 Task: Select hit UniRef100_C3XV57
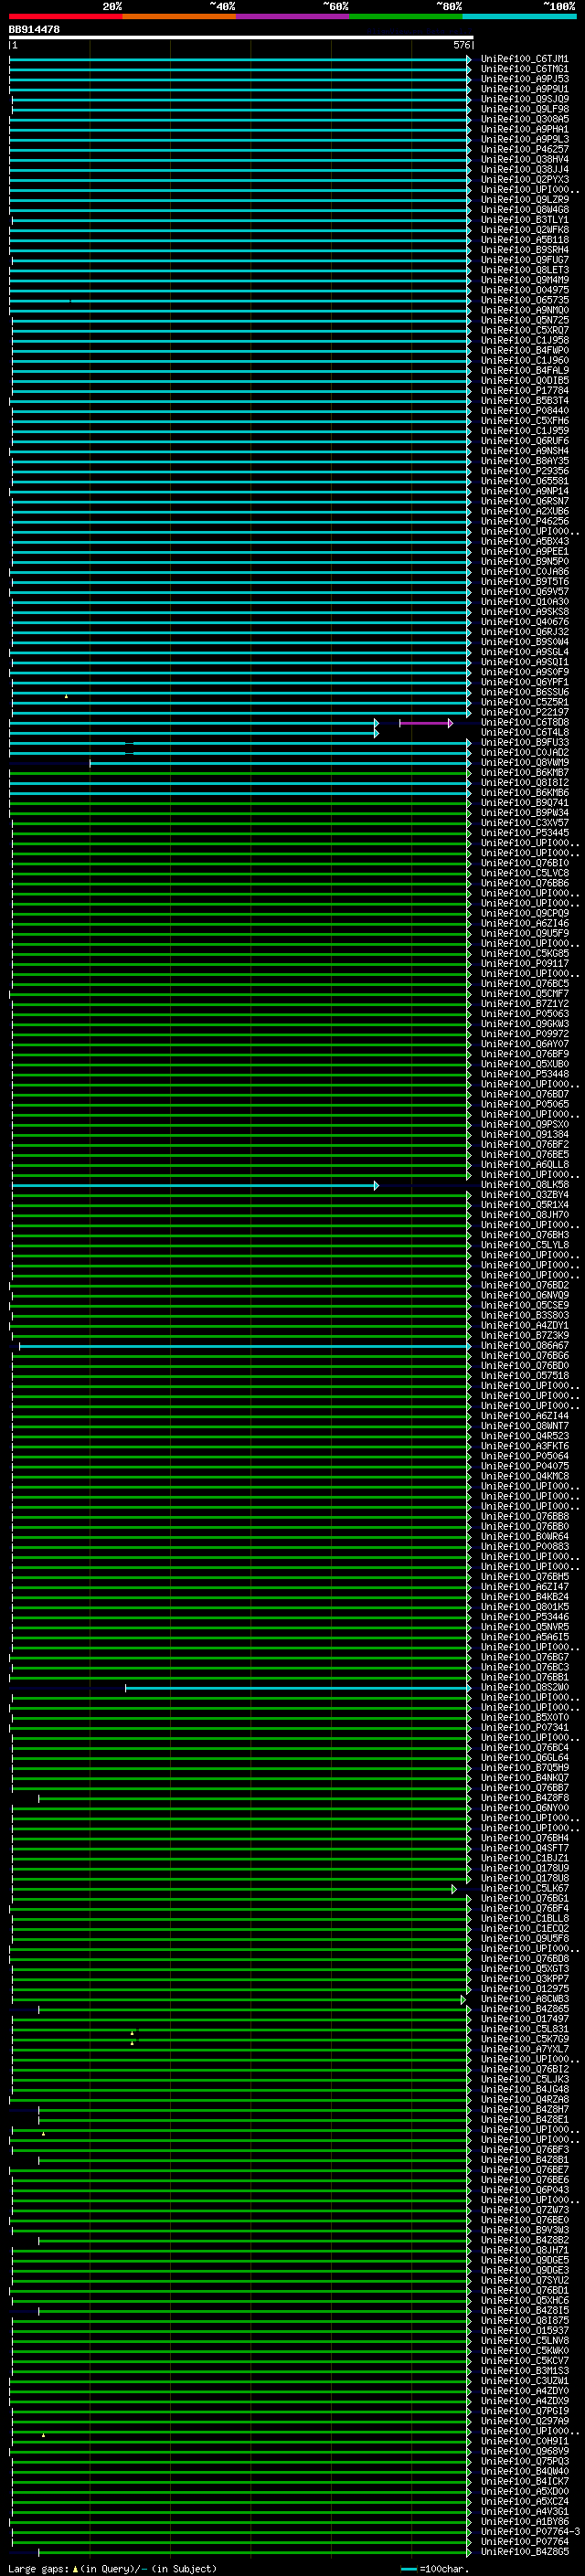525,822
